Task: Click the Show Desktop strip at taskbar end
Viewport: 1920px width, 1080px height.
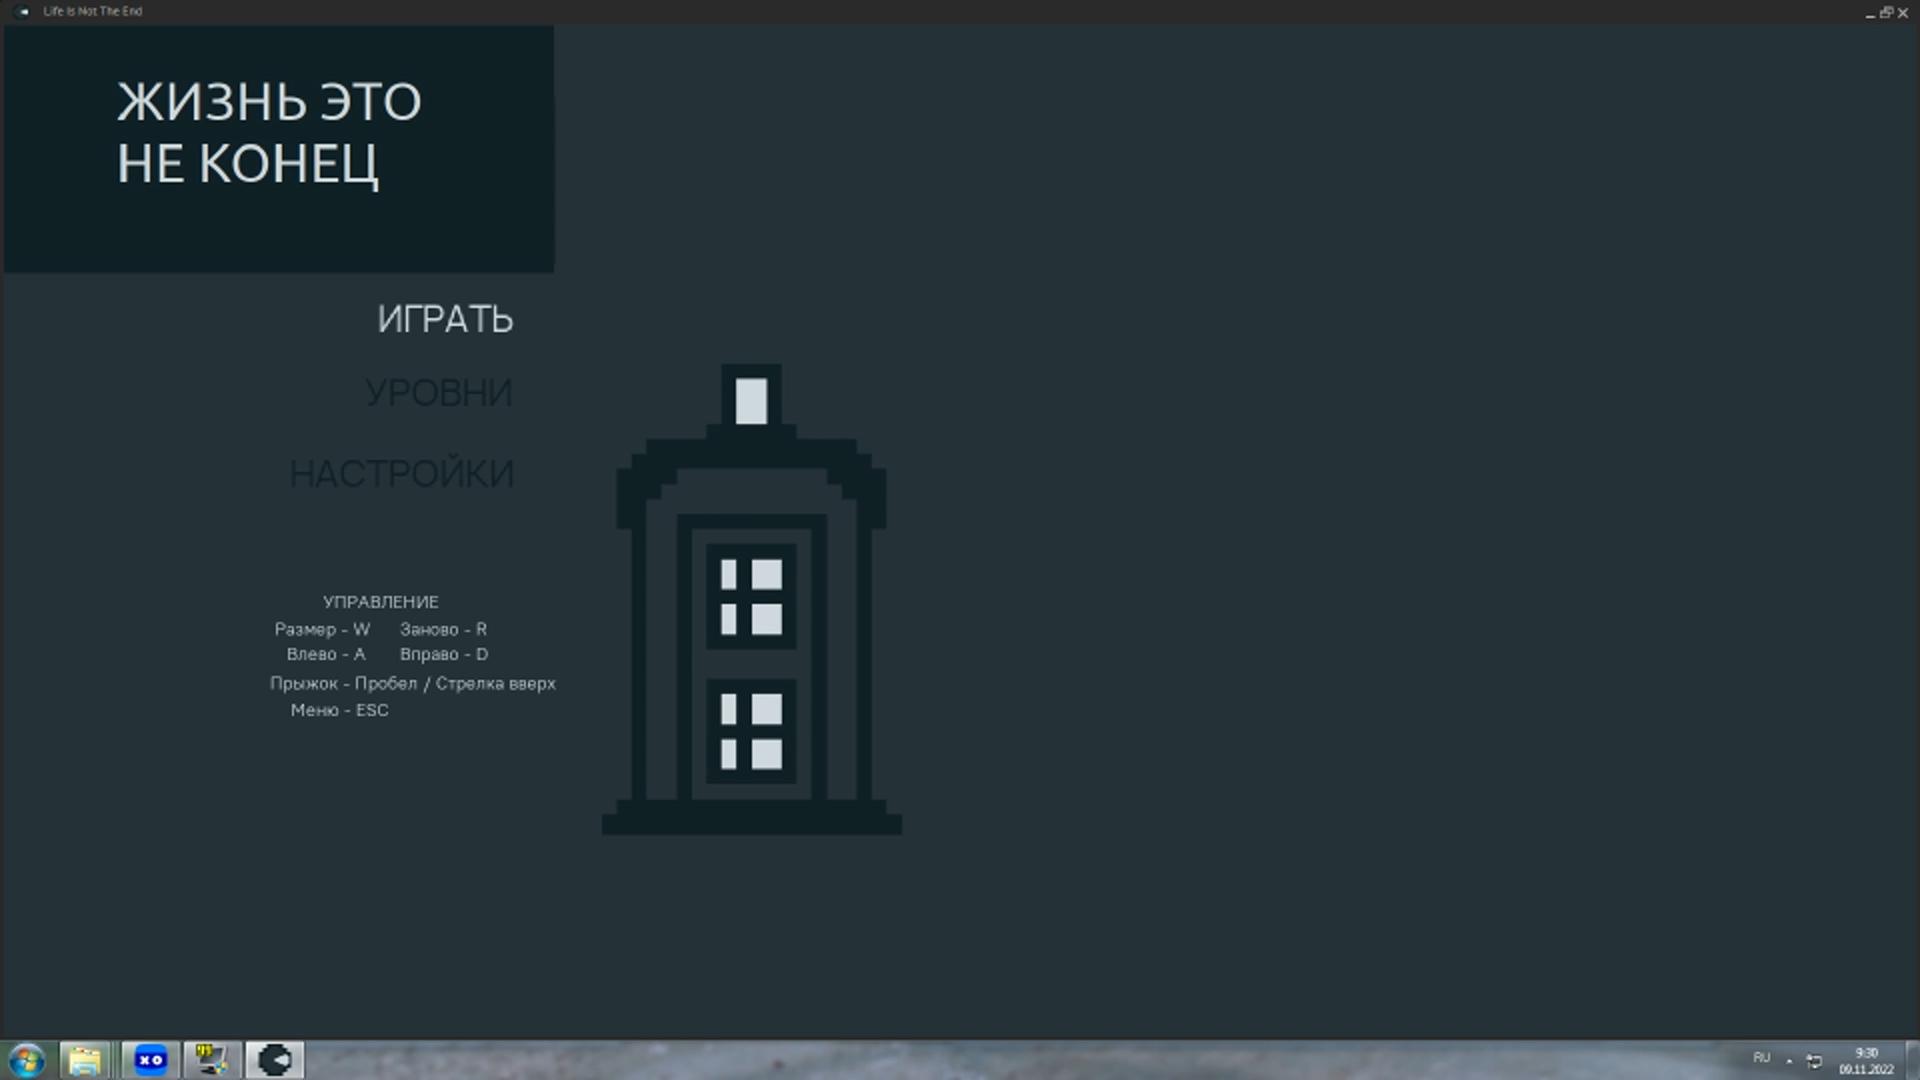Action: coord(1912,1060)
